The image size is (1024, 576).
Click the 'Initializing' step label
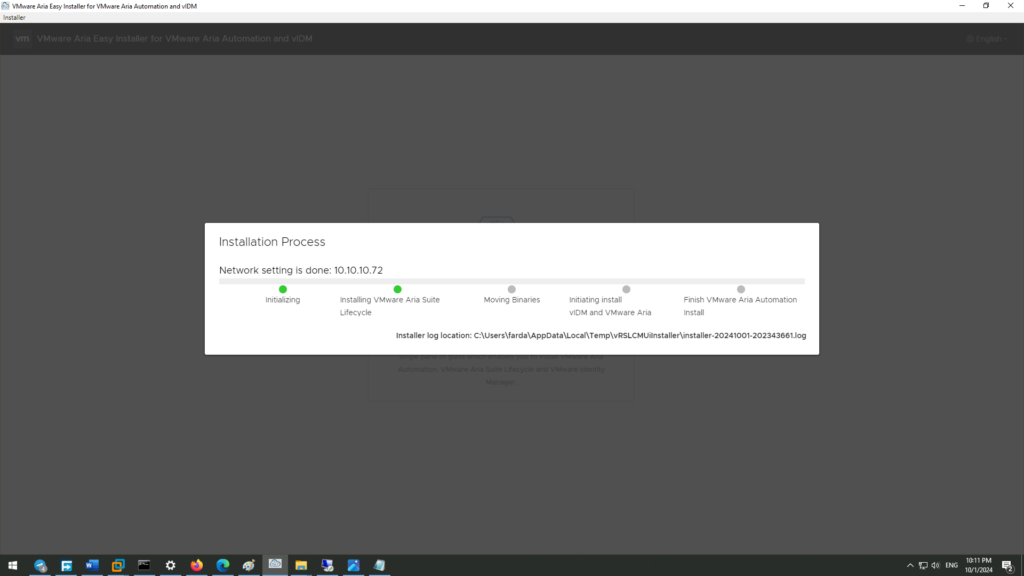[x=283, y=300]
